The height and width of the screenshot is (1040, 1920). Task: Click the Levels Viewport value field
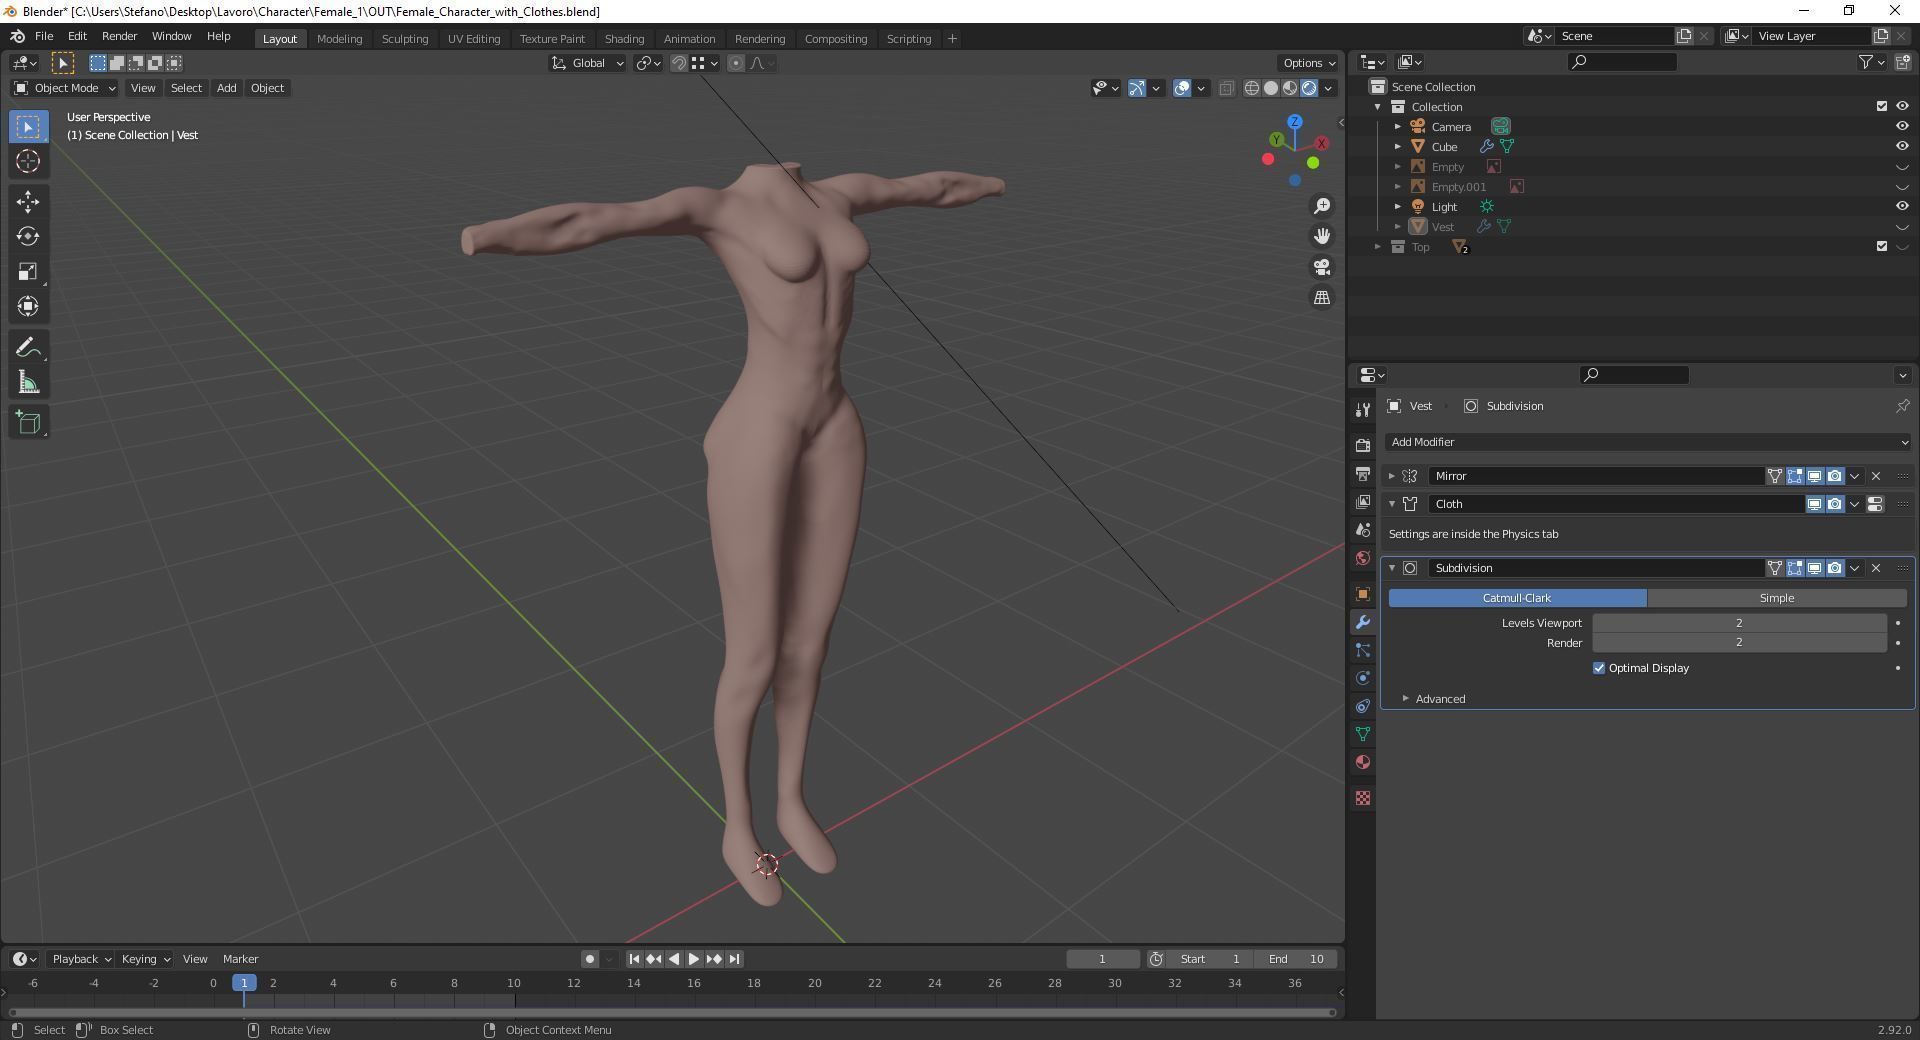(x=1738, y=623)
